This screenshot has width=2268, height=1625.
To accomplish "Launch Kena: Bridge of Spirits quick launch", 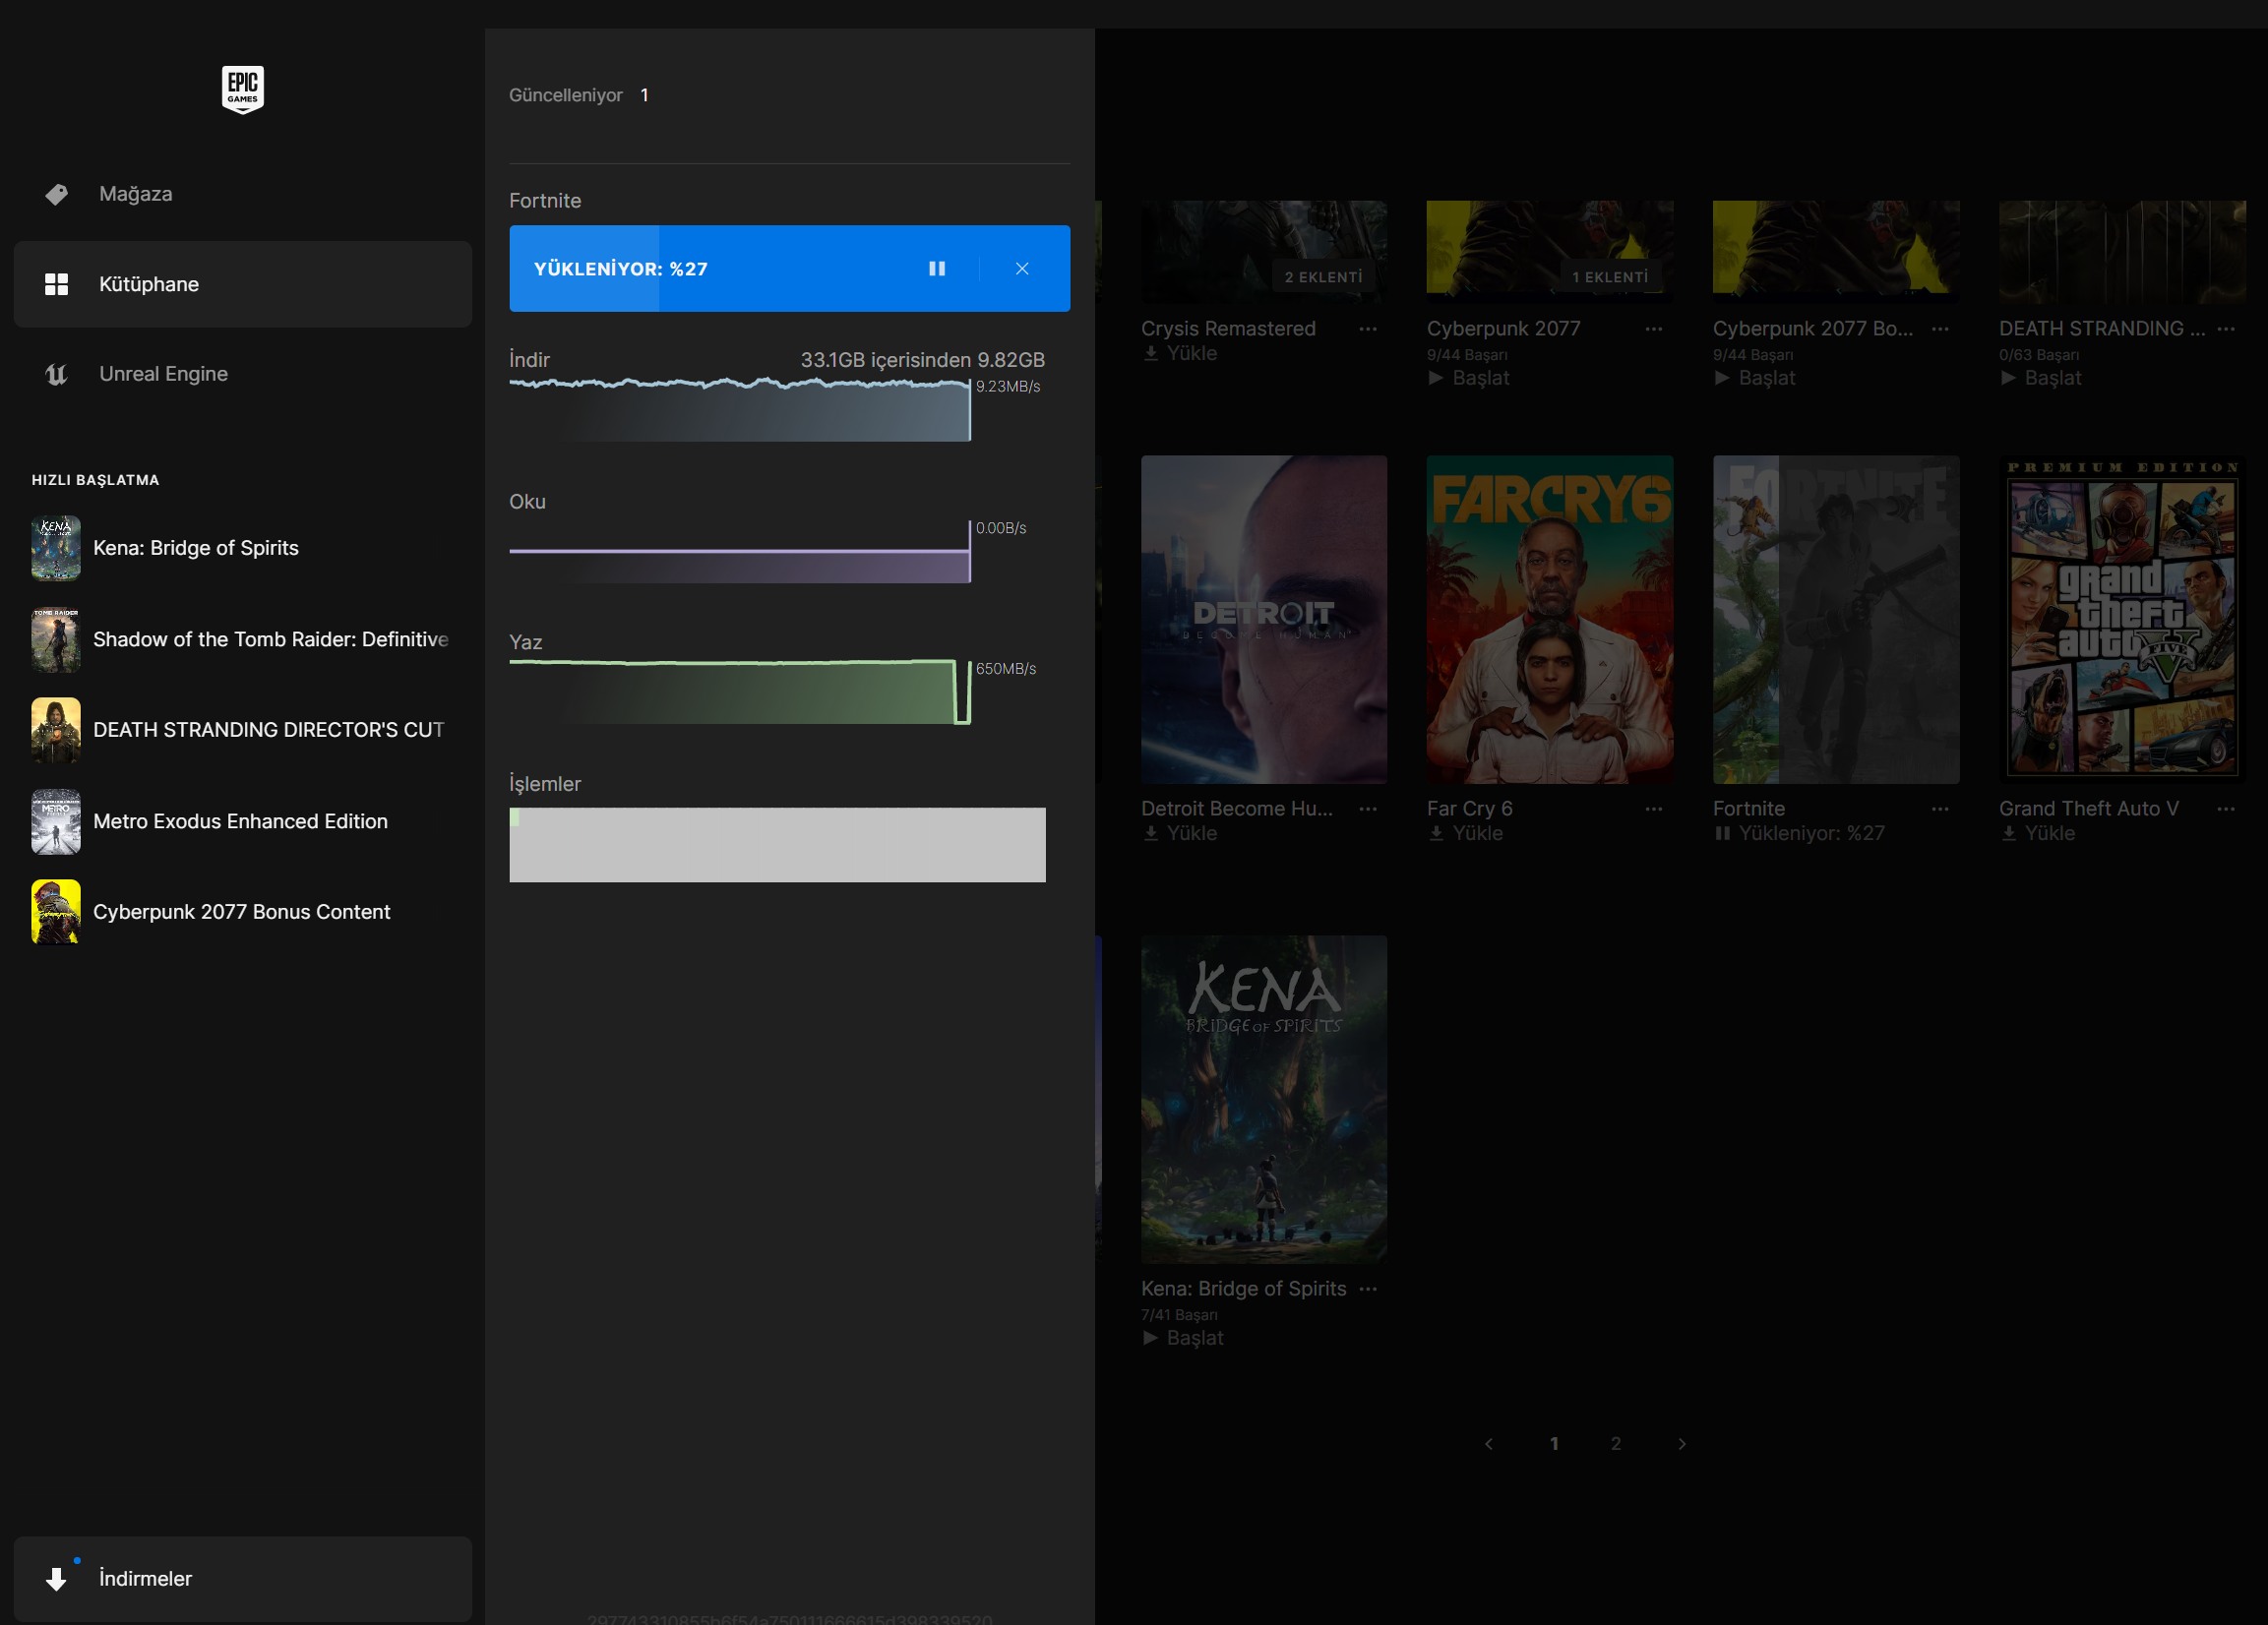I will pos(242,548).
